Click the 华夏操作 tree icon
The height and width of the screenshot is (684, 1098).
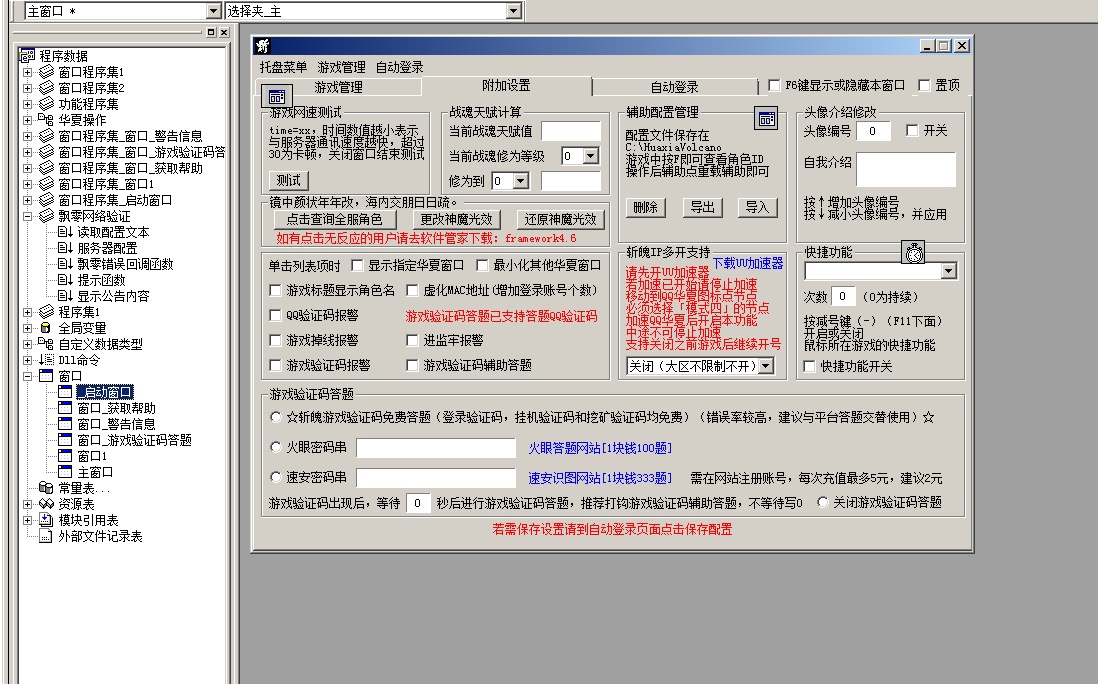pos(46,120)
